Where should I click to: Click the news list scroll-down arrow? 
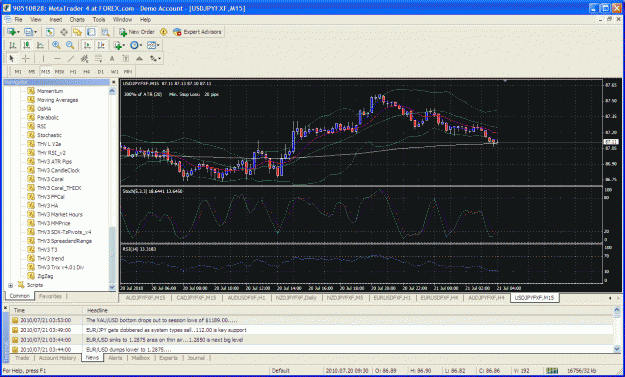[617, 349]
